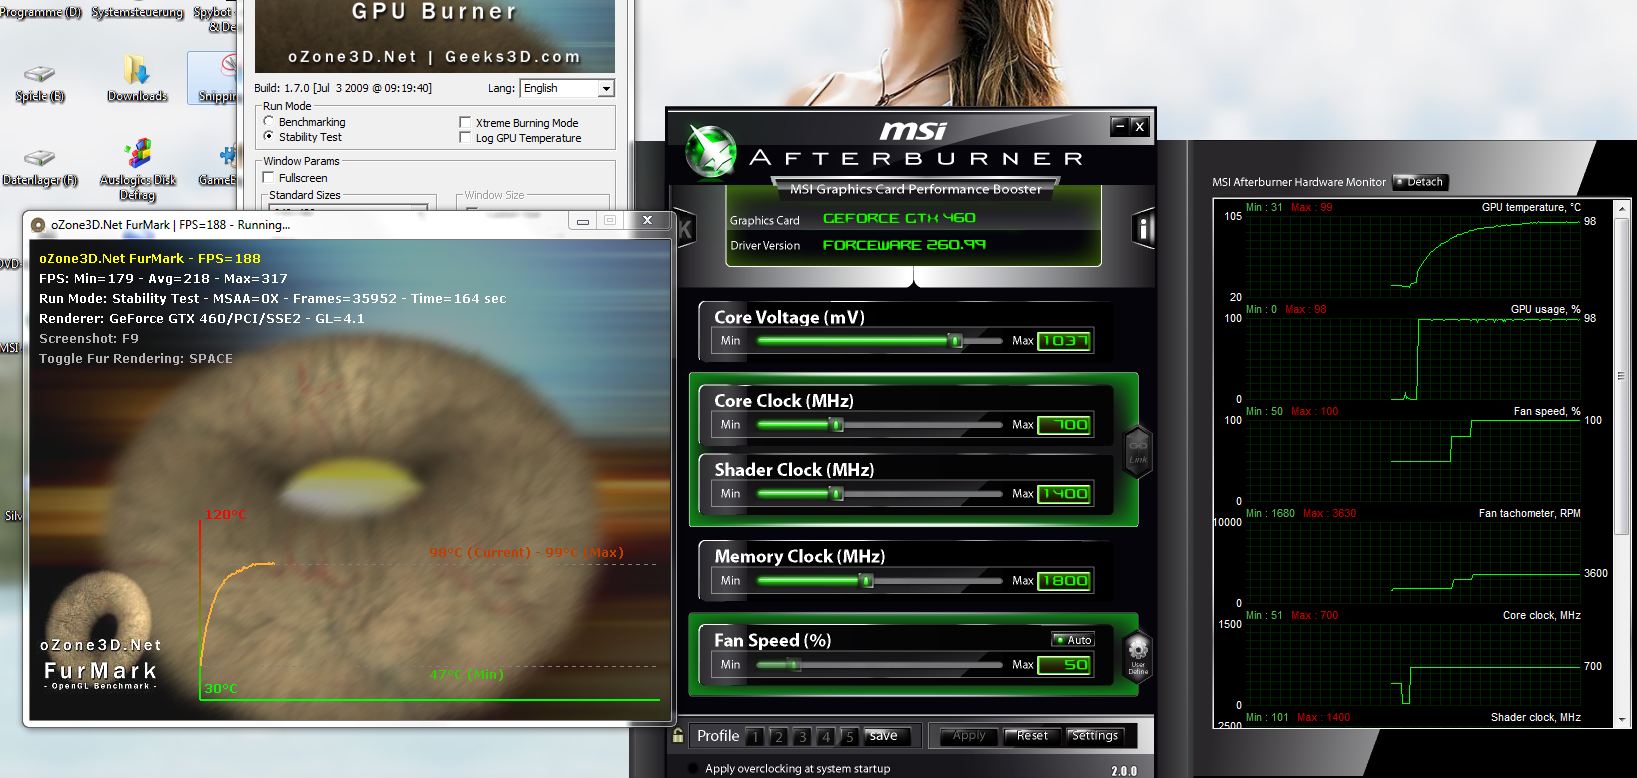1637x778 pixels.
Task: Click the Renderer GeForce GTX 460 line
Action: 202,318
